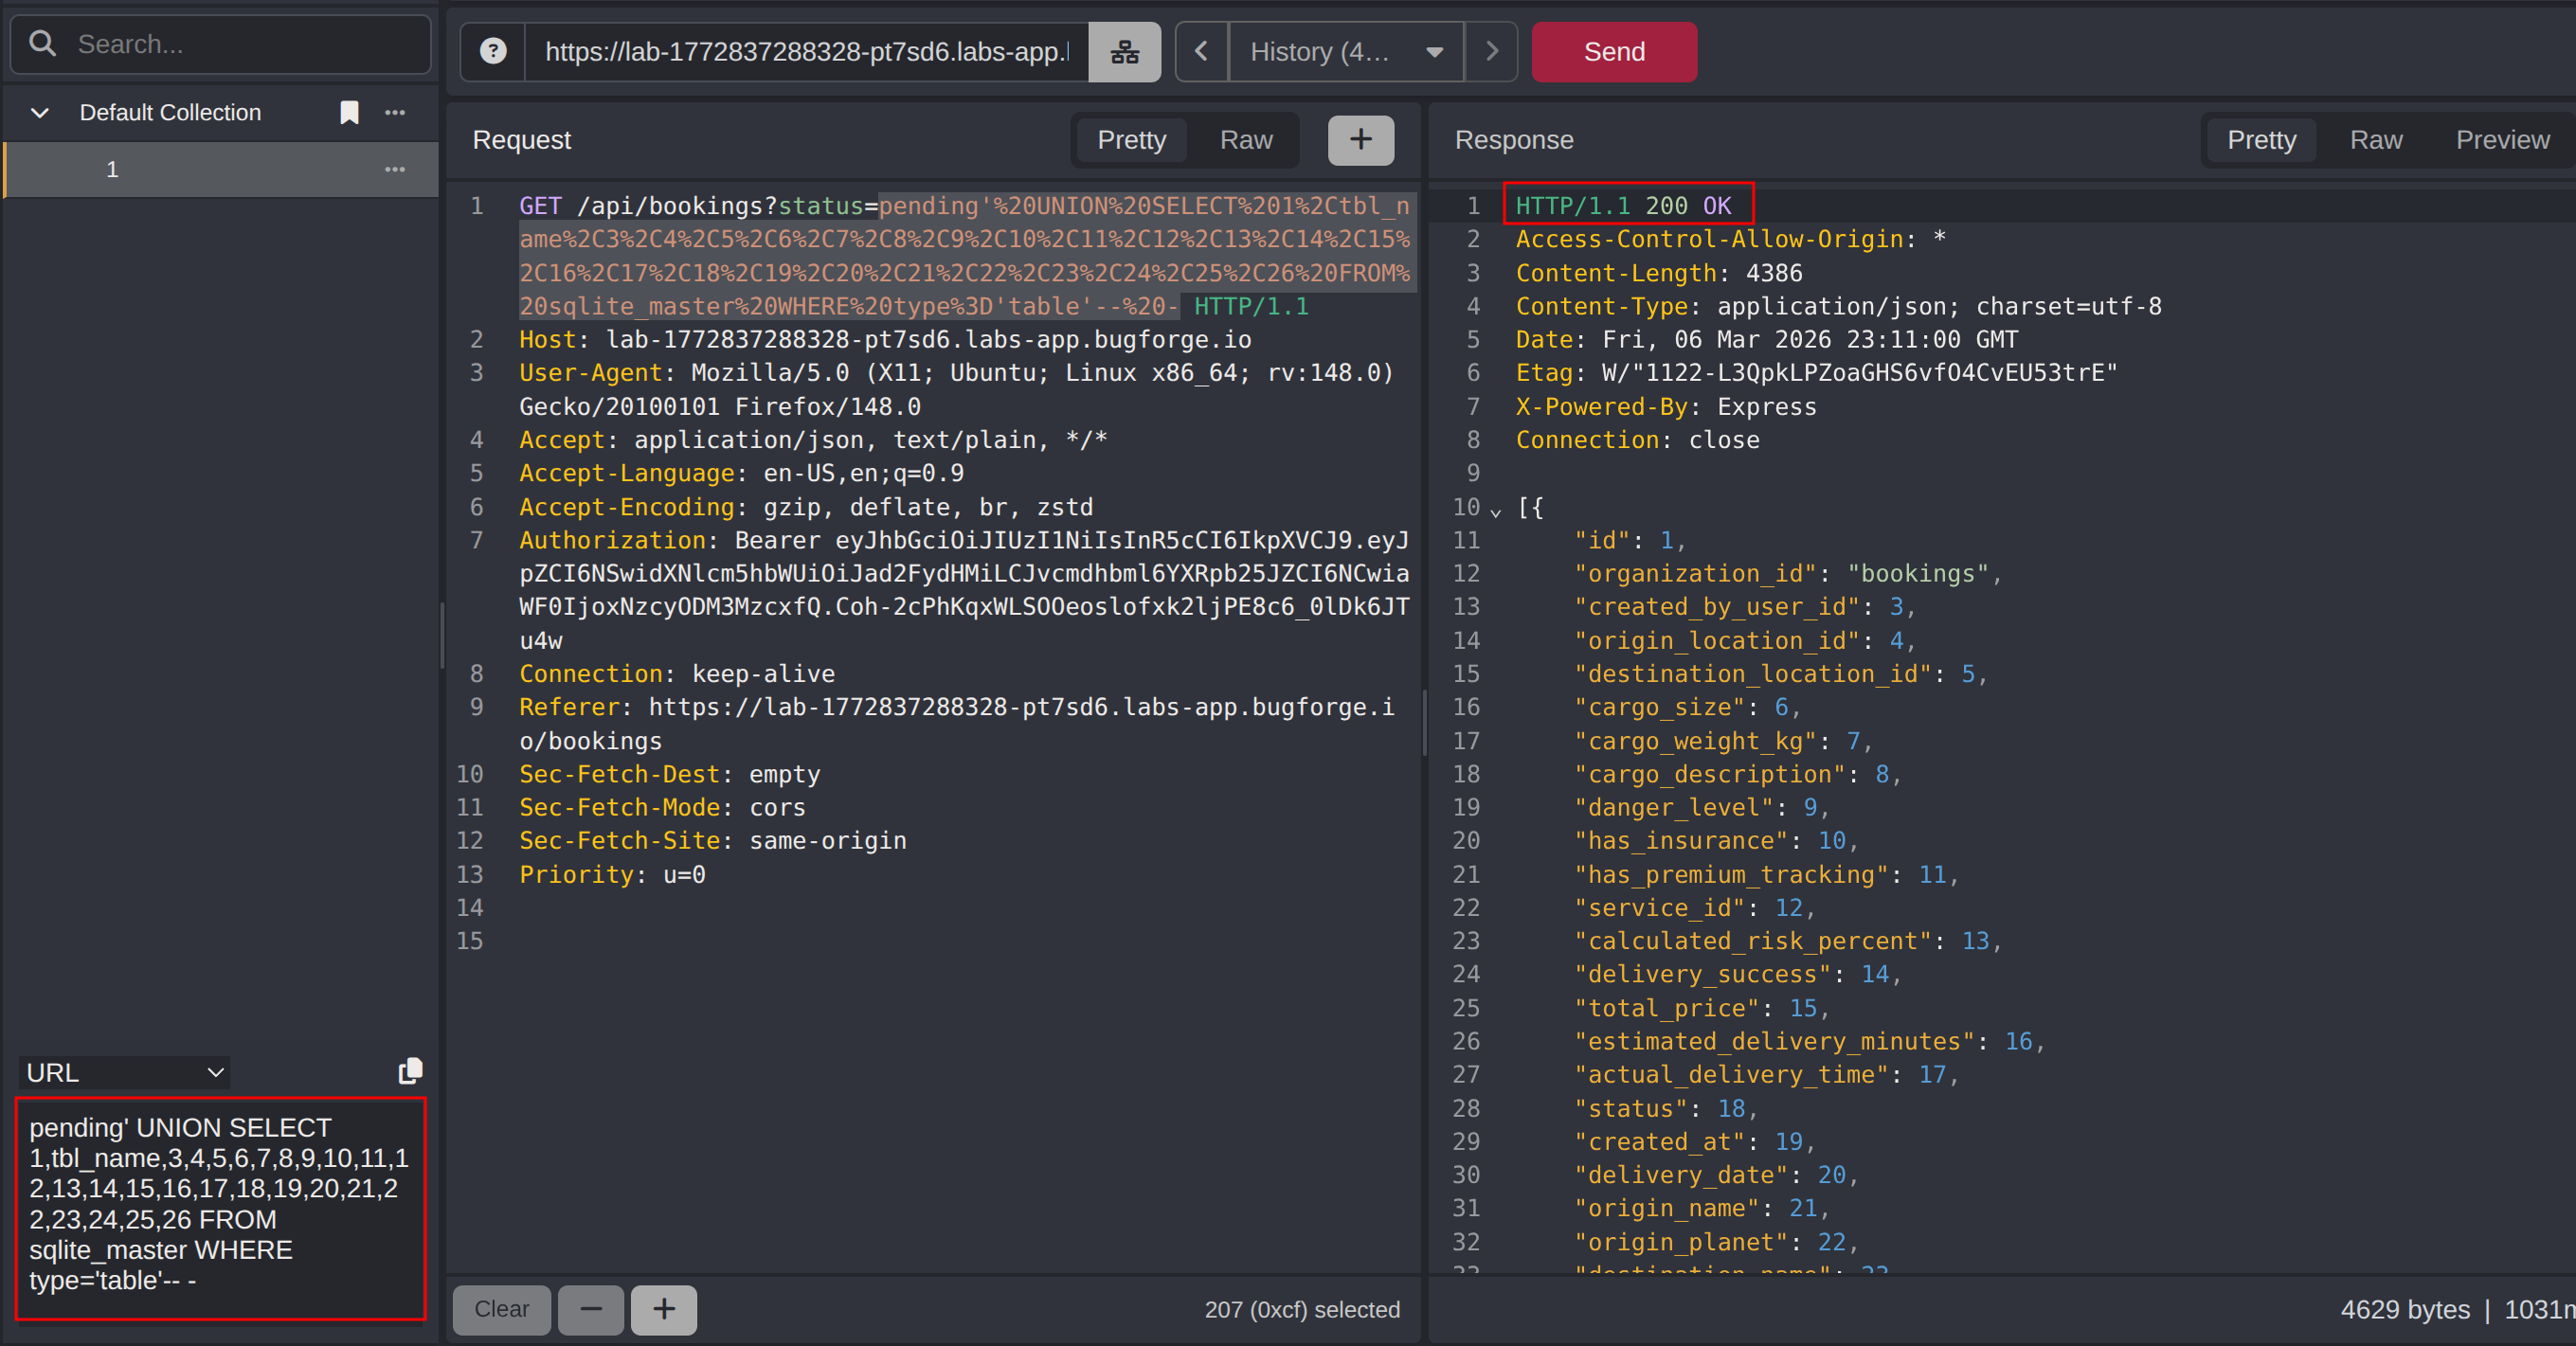Click the search magnifier icon
Viewport: 2576px width, 1346px height.
(42, 44)
